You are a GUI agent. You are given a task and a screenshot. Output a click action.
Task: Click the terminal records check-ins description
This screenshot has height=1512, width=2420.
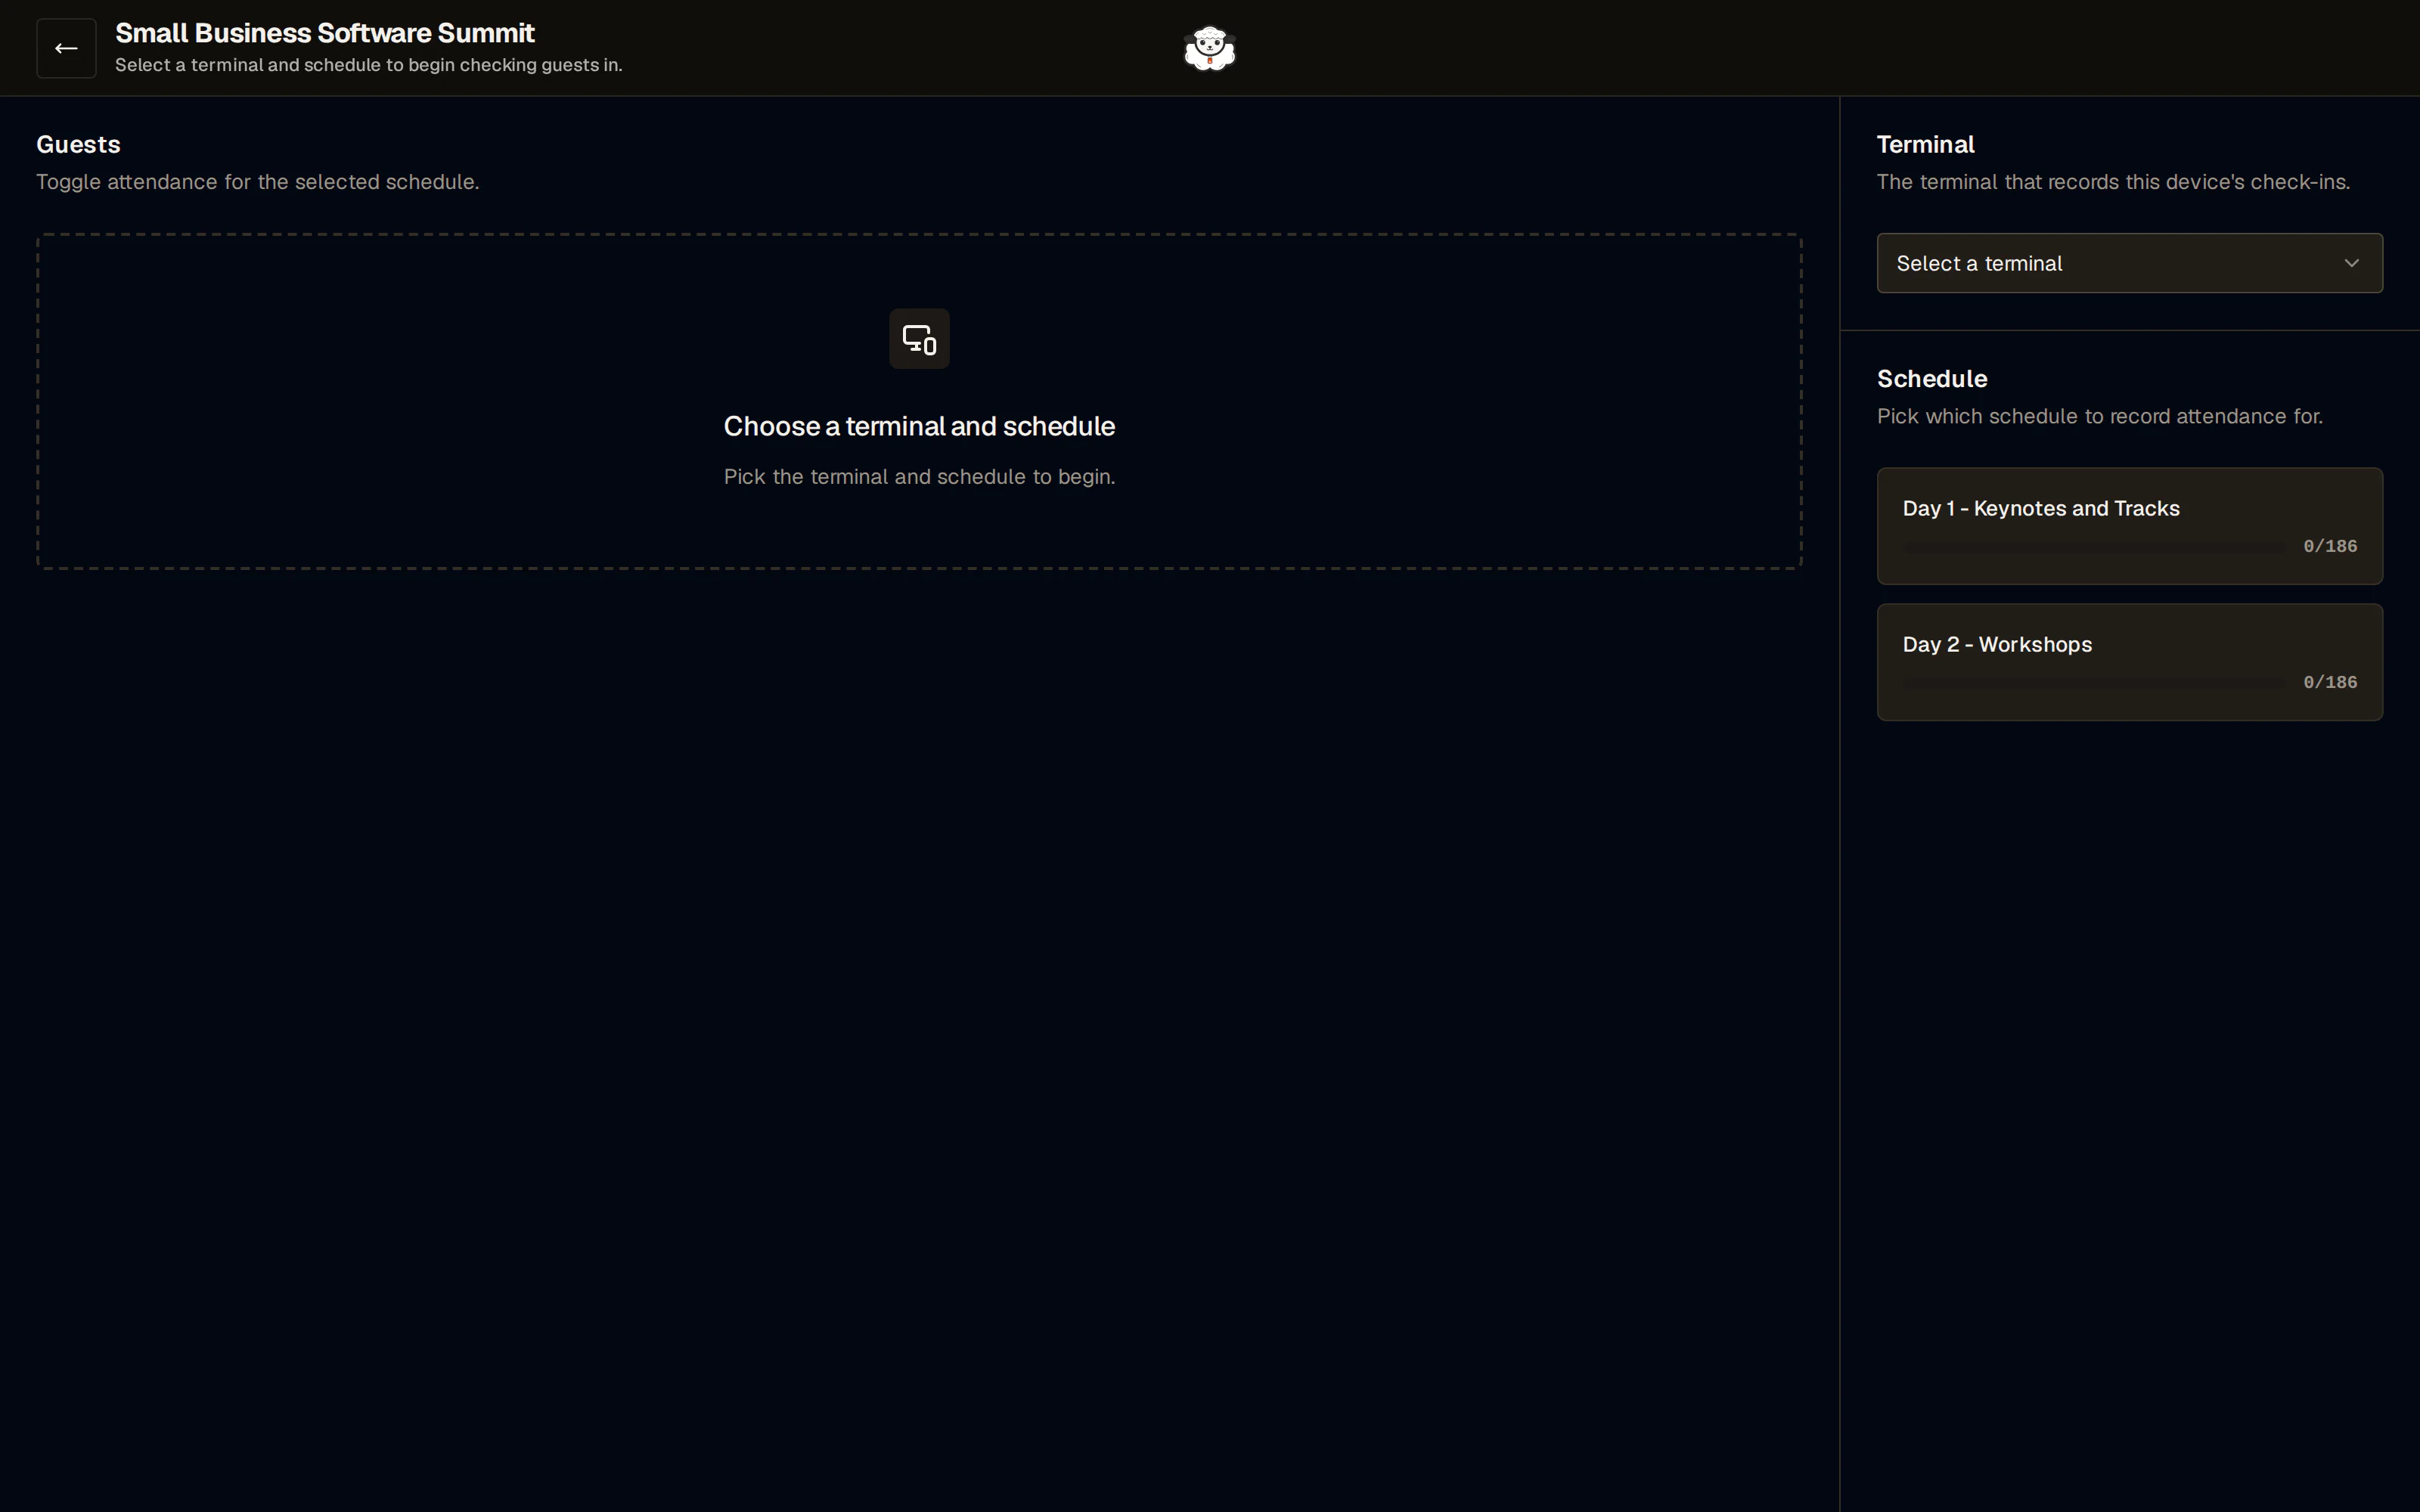2113,182
